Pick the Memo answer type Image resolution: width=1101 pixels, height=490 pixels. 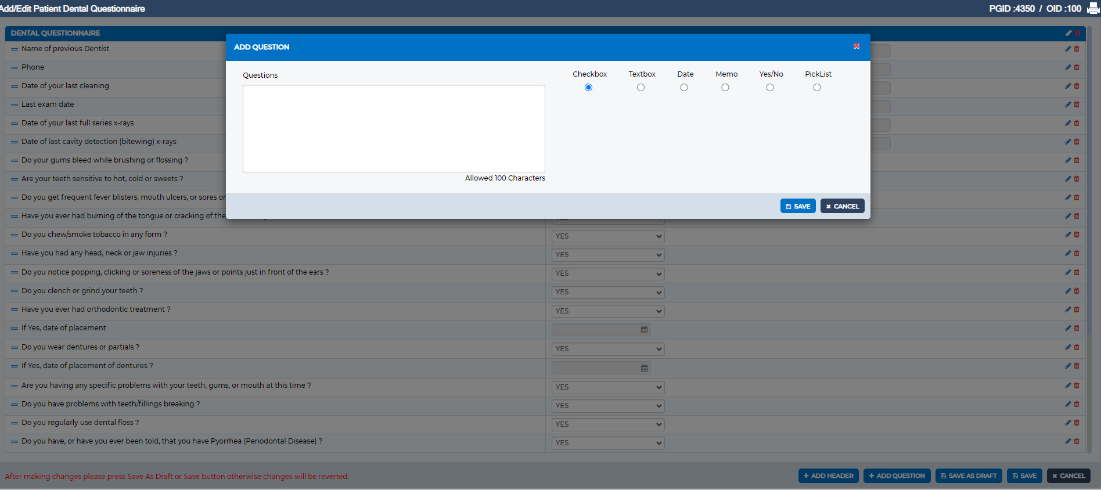(725, 87)
